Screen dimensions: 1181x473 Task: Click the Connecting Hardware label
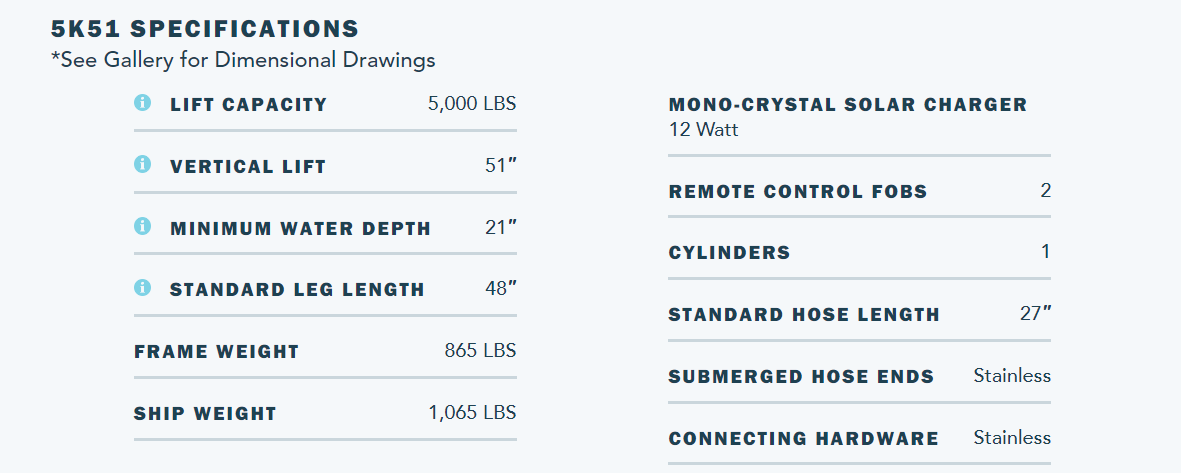(x=803, y=439)
